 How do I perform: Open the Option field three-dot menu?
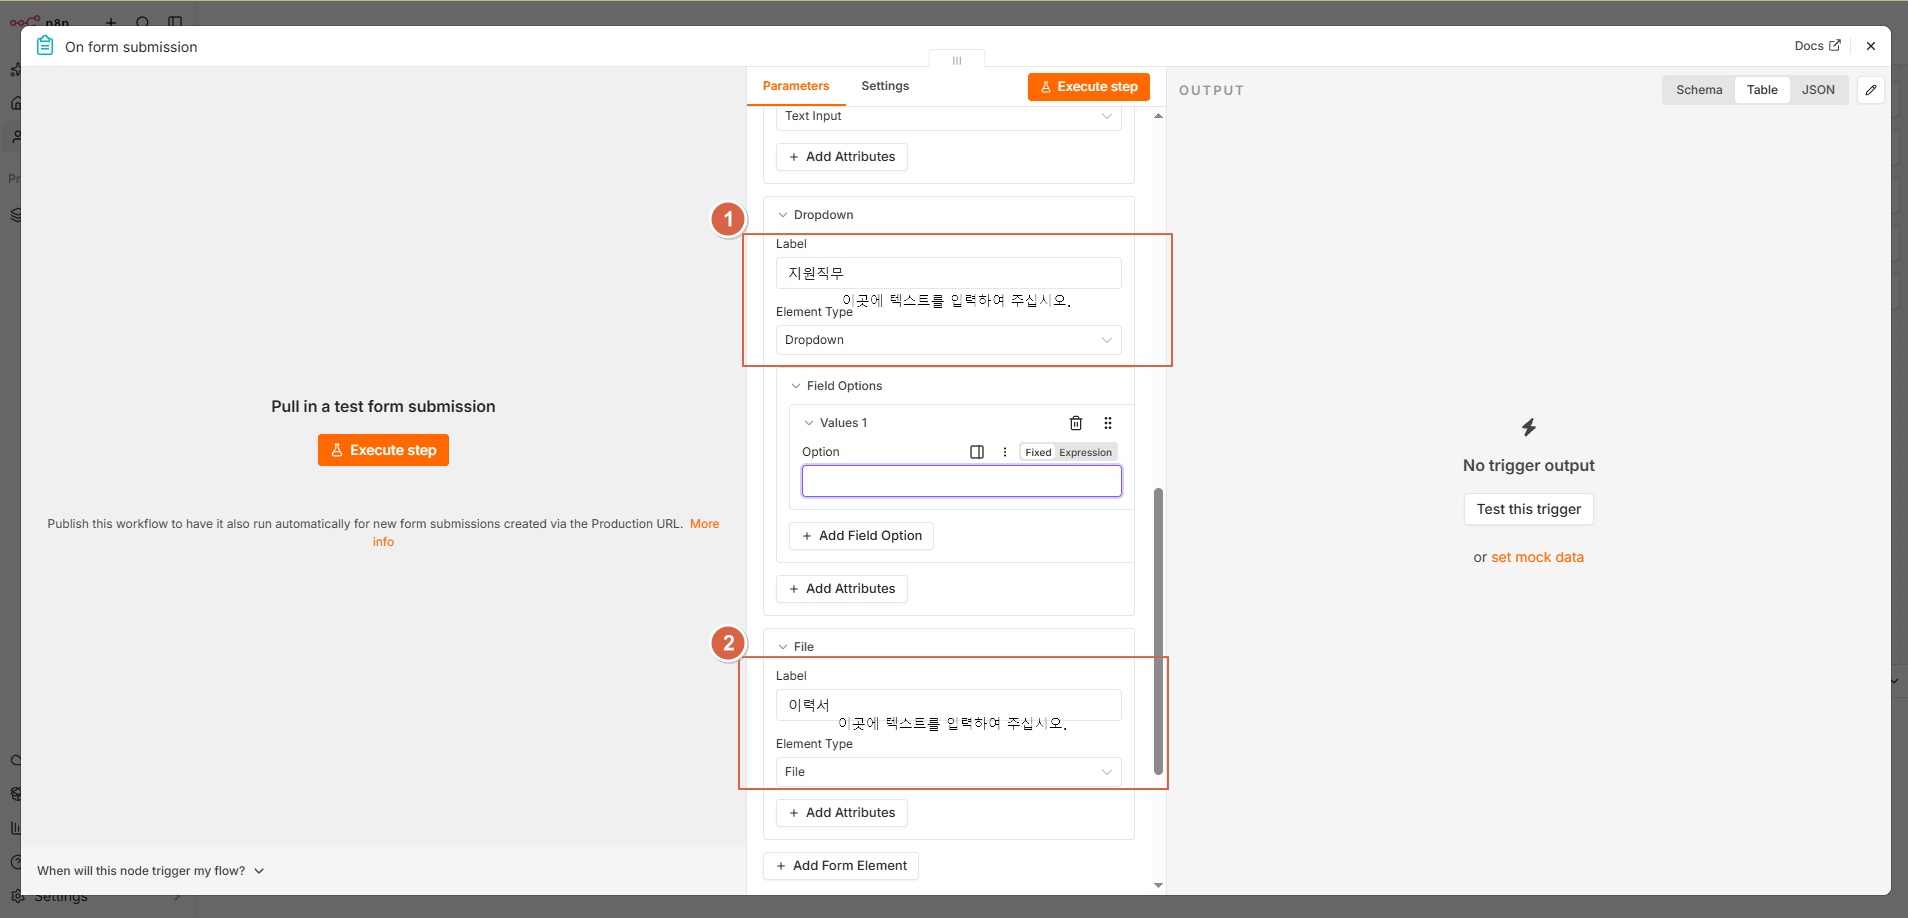(1005, 452)
